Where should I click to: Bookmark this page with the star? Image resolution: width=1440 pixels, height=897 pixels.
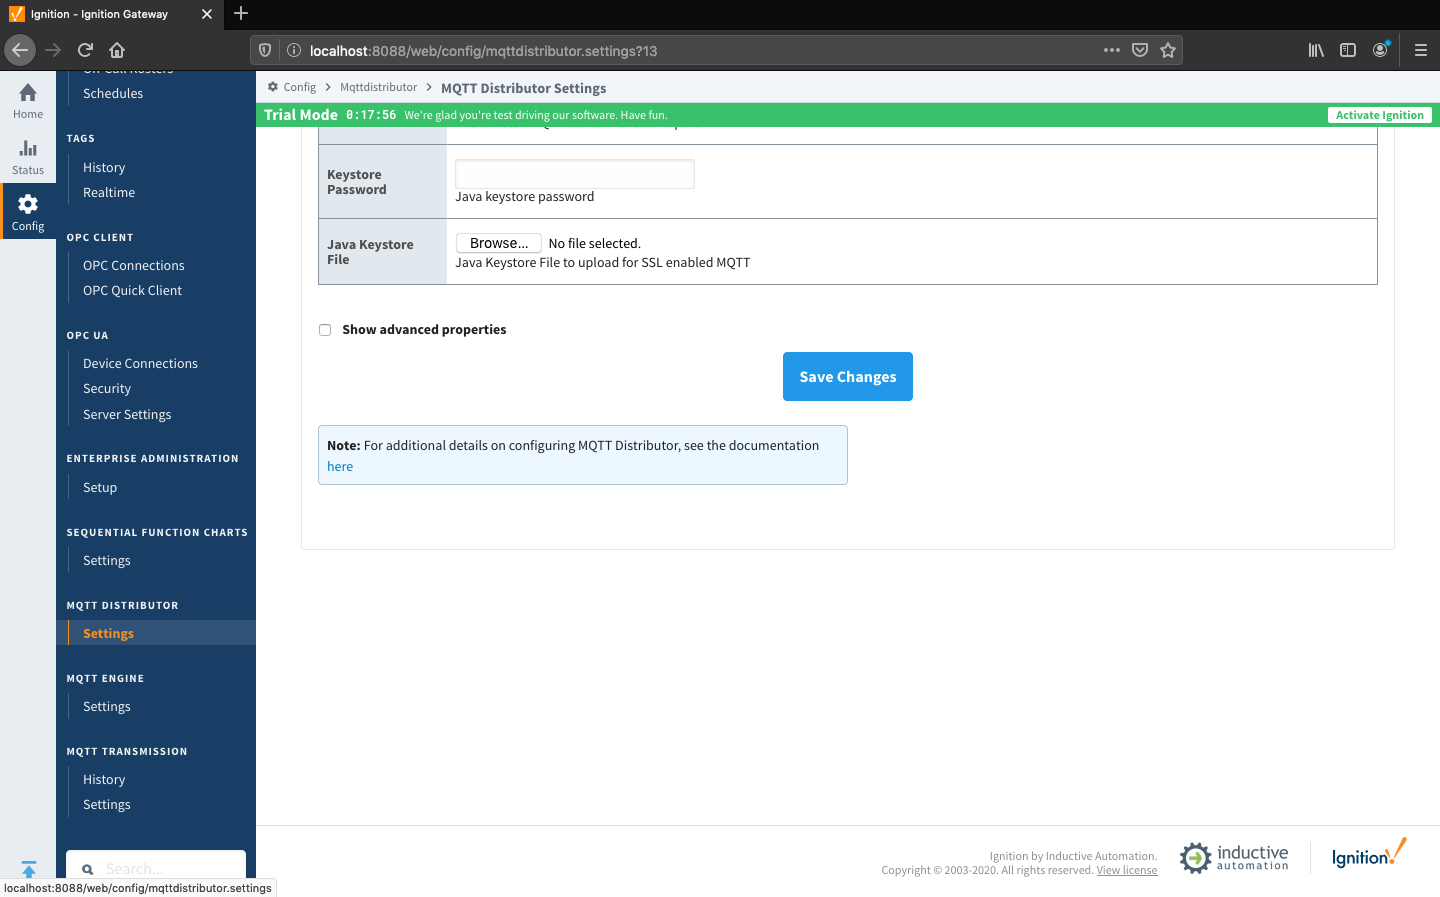pos(1168,50)
